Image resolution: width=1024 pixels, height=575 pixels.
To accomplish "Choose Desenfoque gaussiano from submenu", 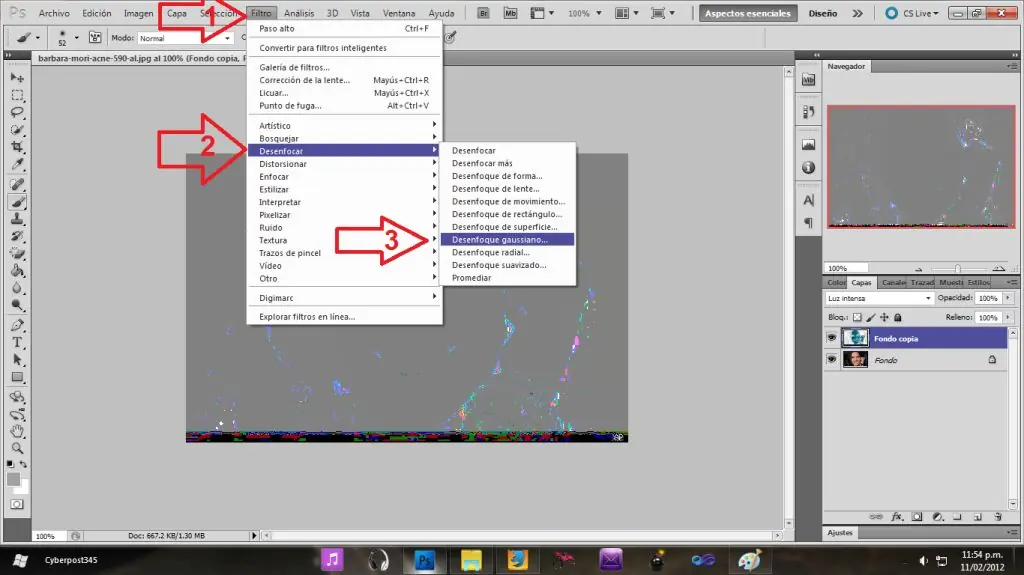I will pos(507,240).
